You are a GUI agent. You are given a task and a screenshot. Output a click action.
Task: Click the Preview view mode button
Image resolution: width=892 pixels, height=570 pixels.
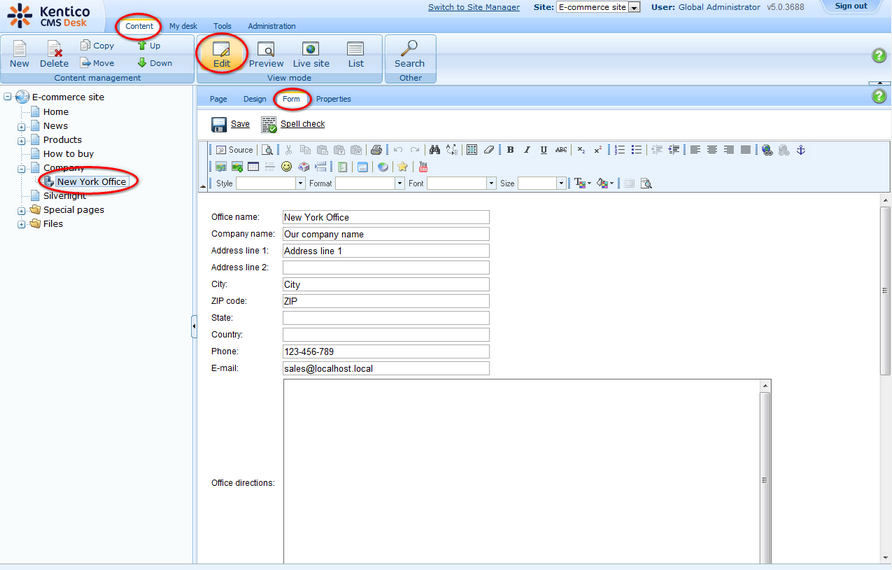pyautogui.click(x=266, y=55)
